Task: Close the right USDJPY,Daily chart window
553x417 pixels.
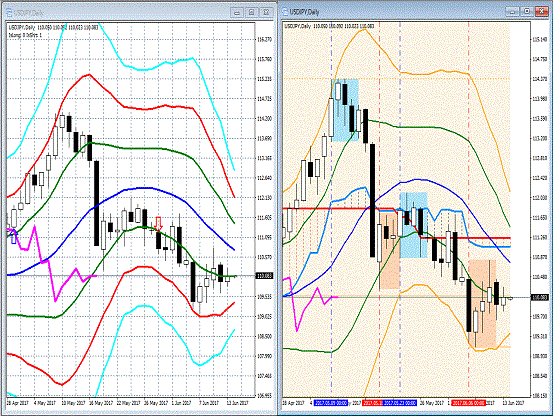Action: click(x=542, y=12)
